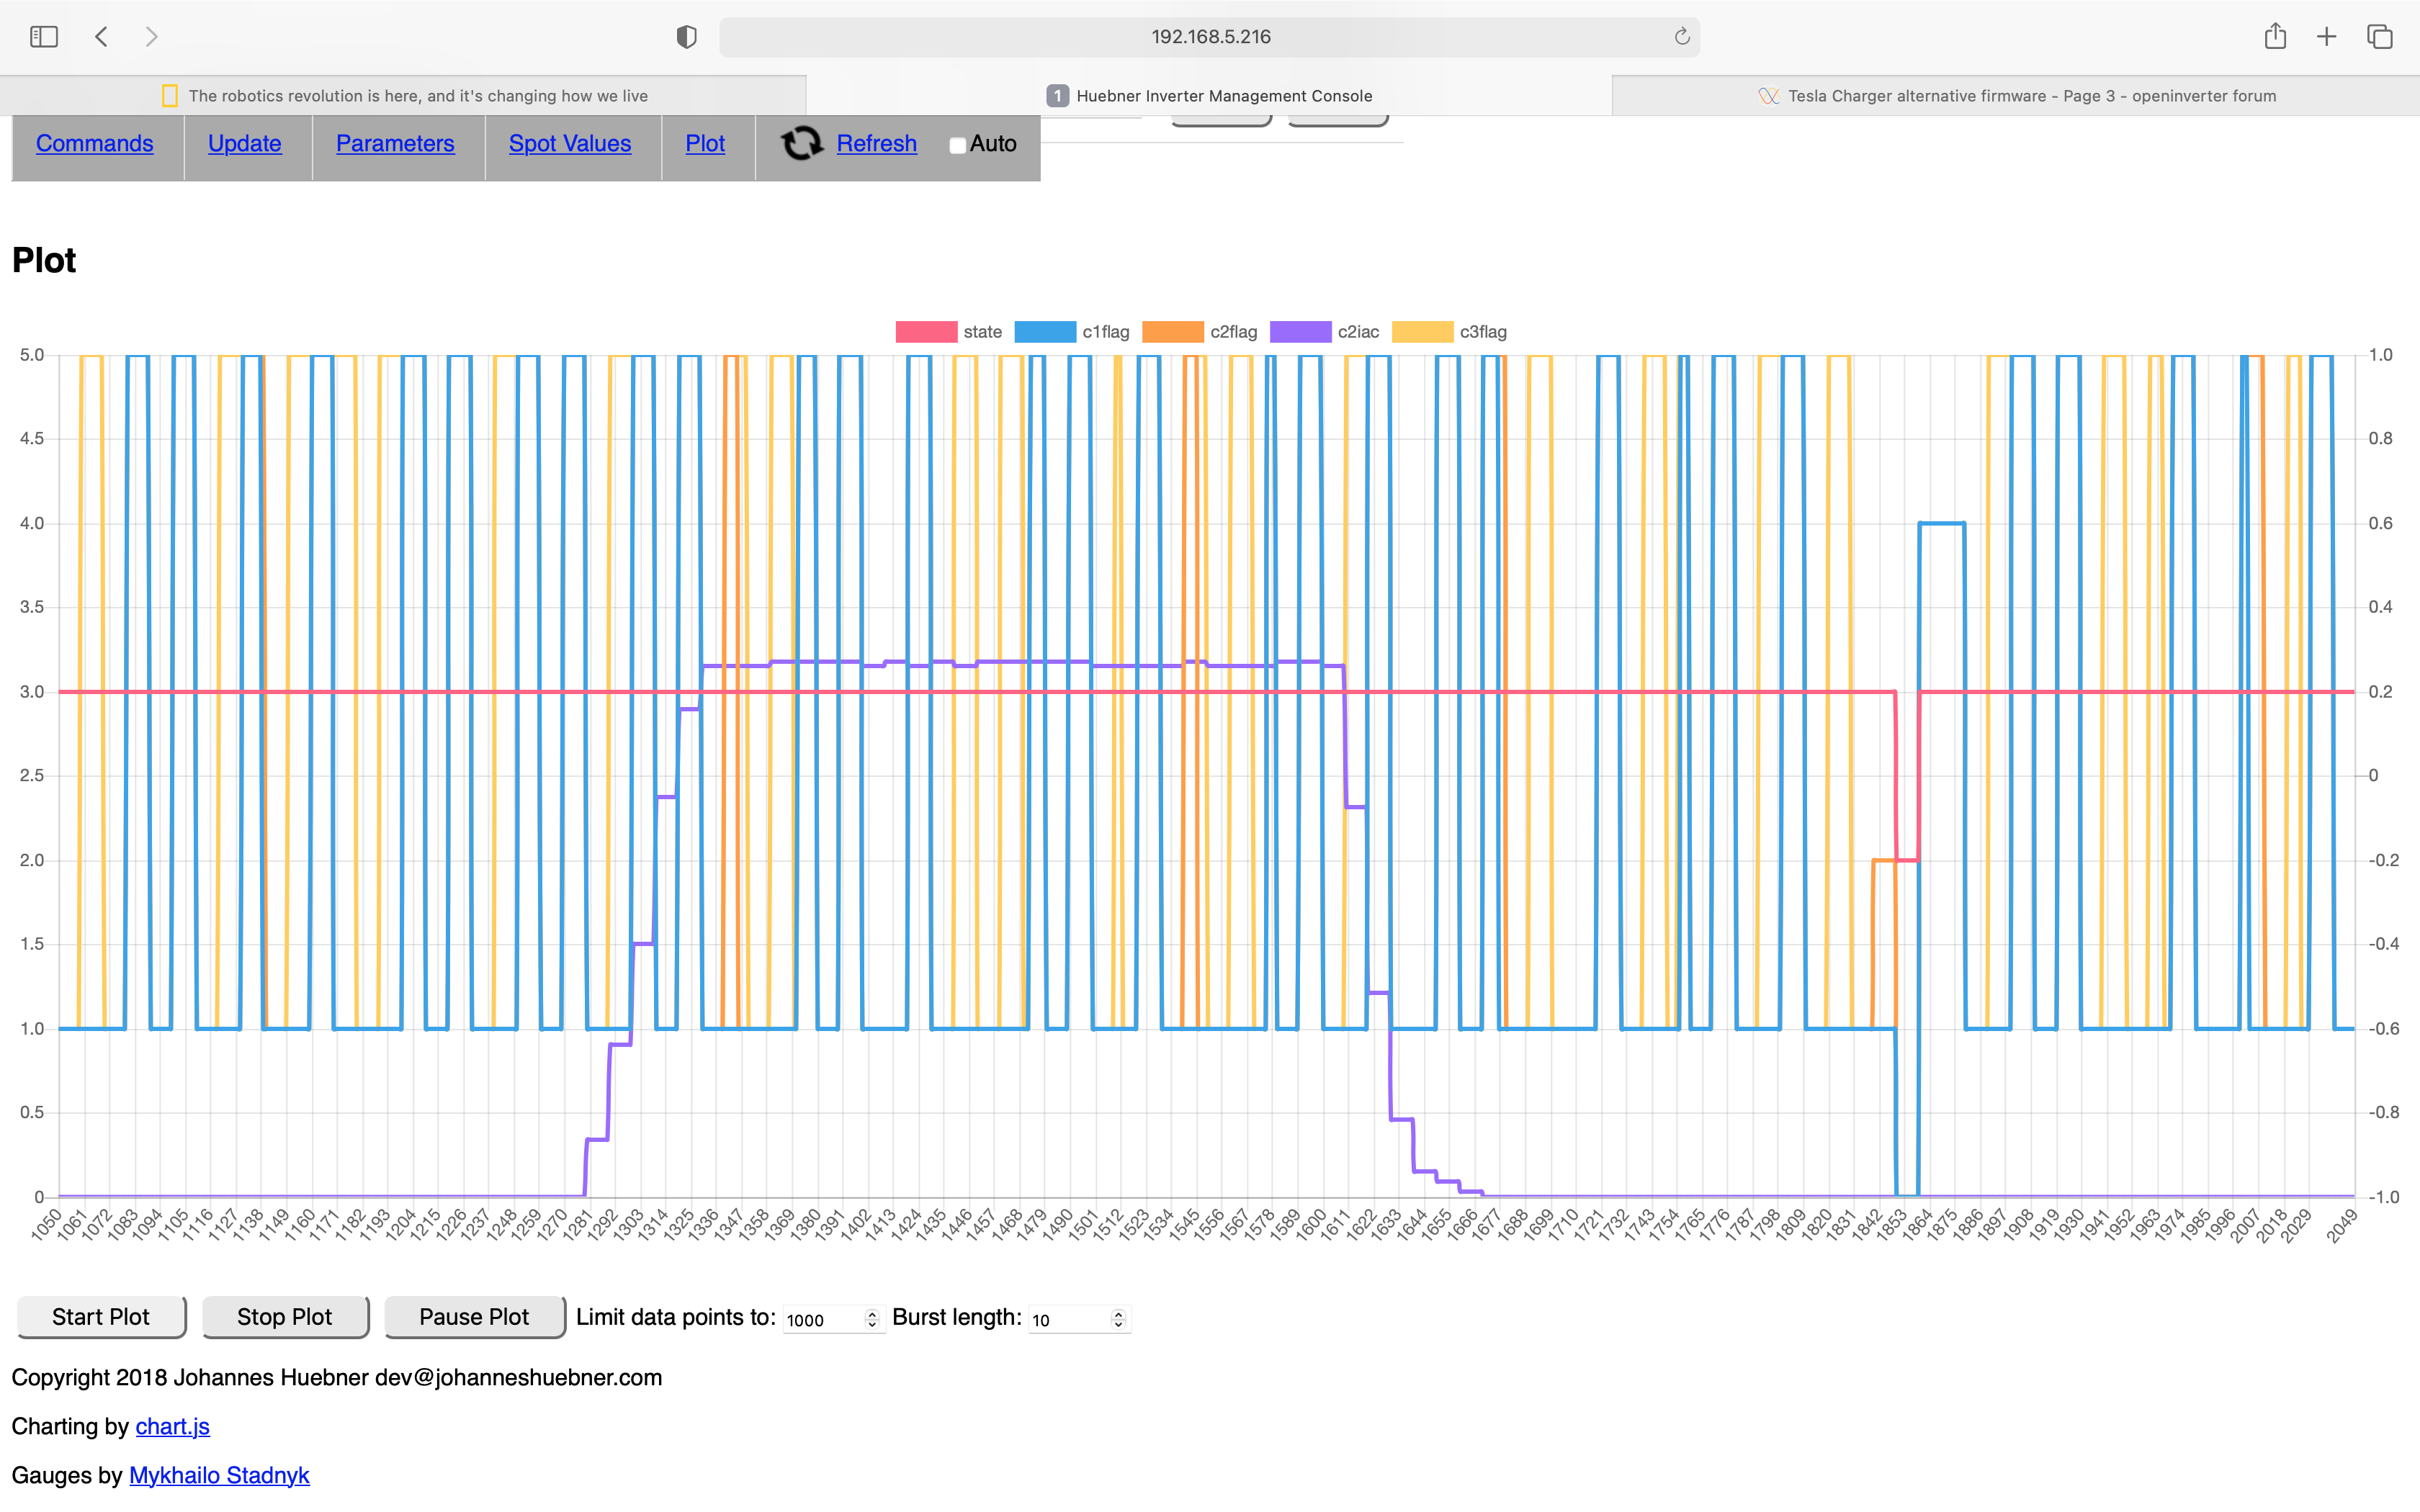Open the Spot Values menu link
This screenshot has height=1512, width=2420.
point(570,144)
